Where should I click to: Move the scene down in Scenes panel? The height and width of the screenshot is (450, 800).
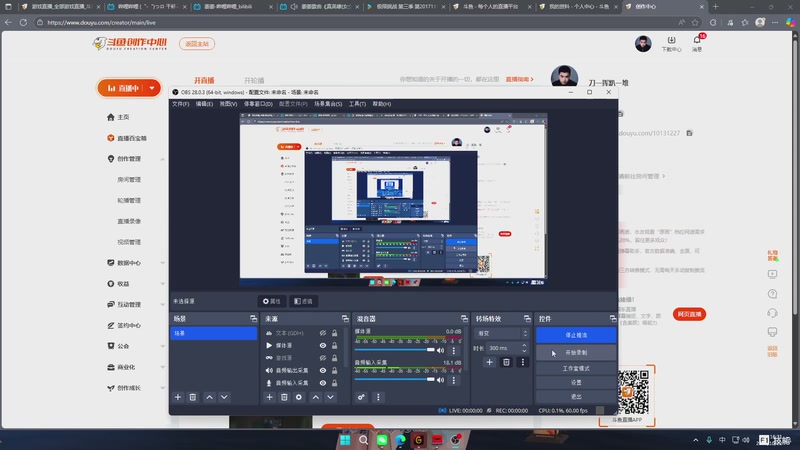224,397
